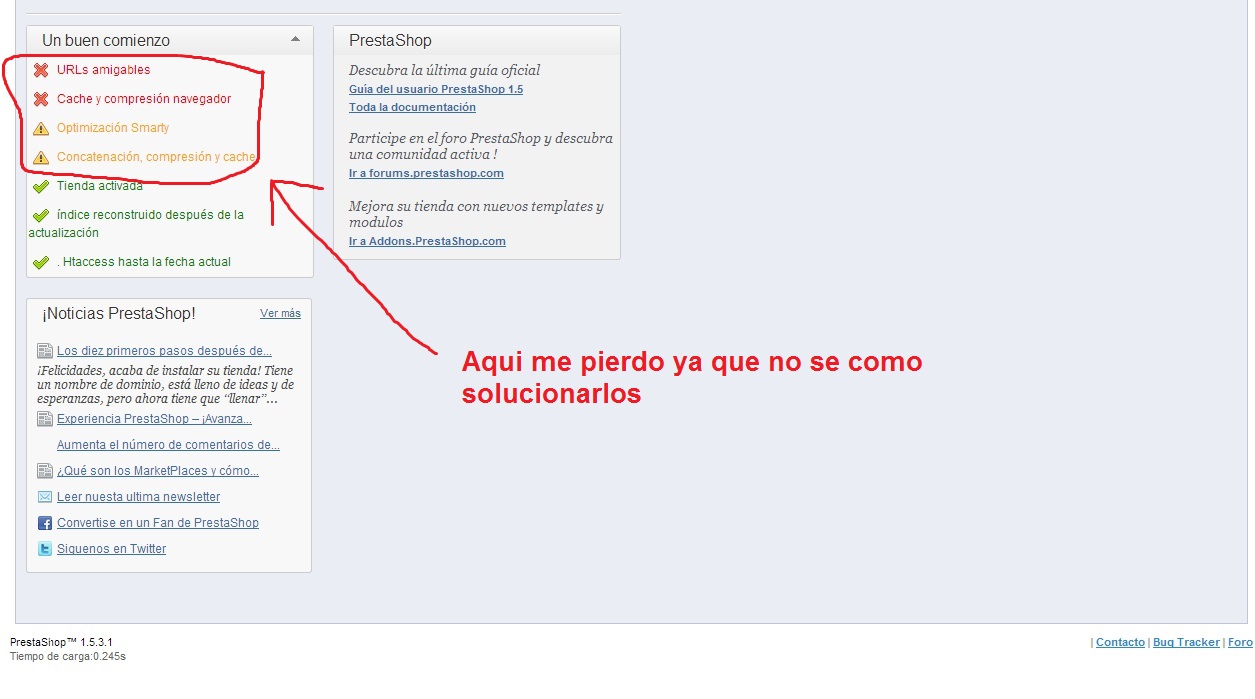Click the Facebook icon
The width and height of the screenshot is (1255, 699).
[x=45, y=523]
